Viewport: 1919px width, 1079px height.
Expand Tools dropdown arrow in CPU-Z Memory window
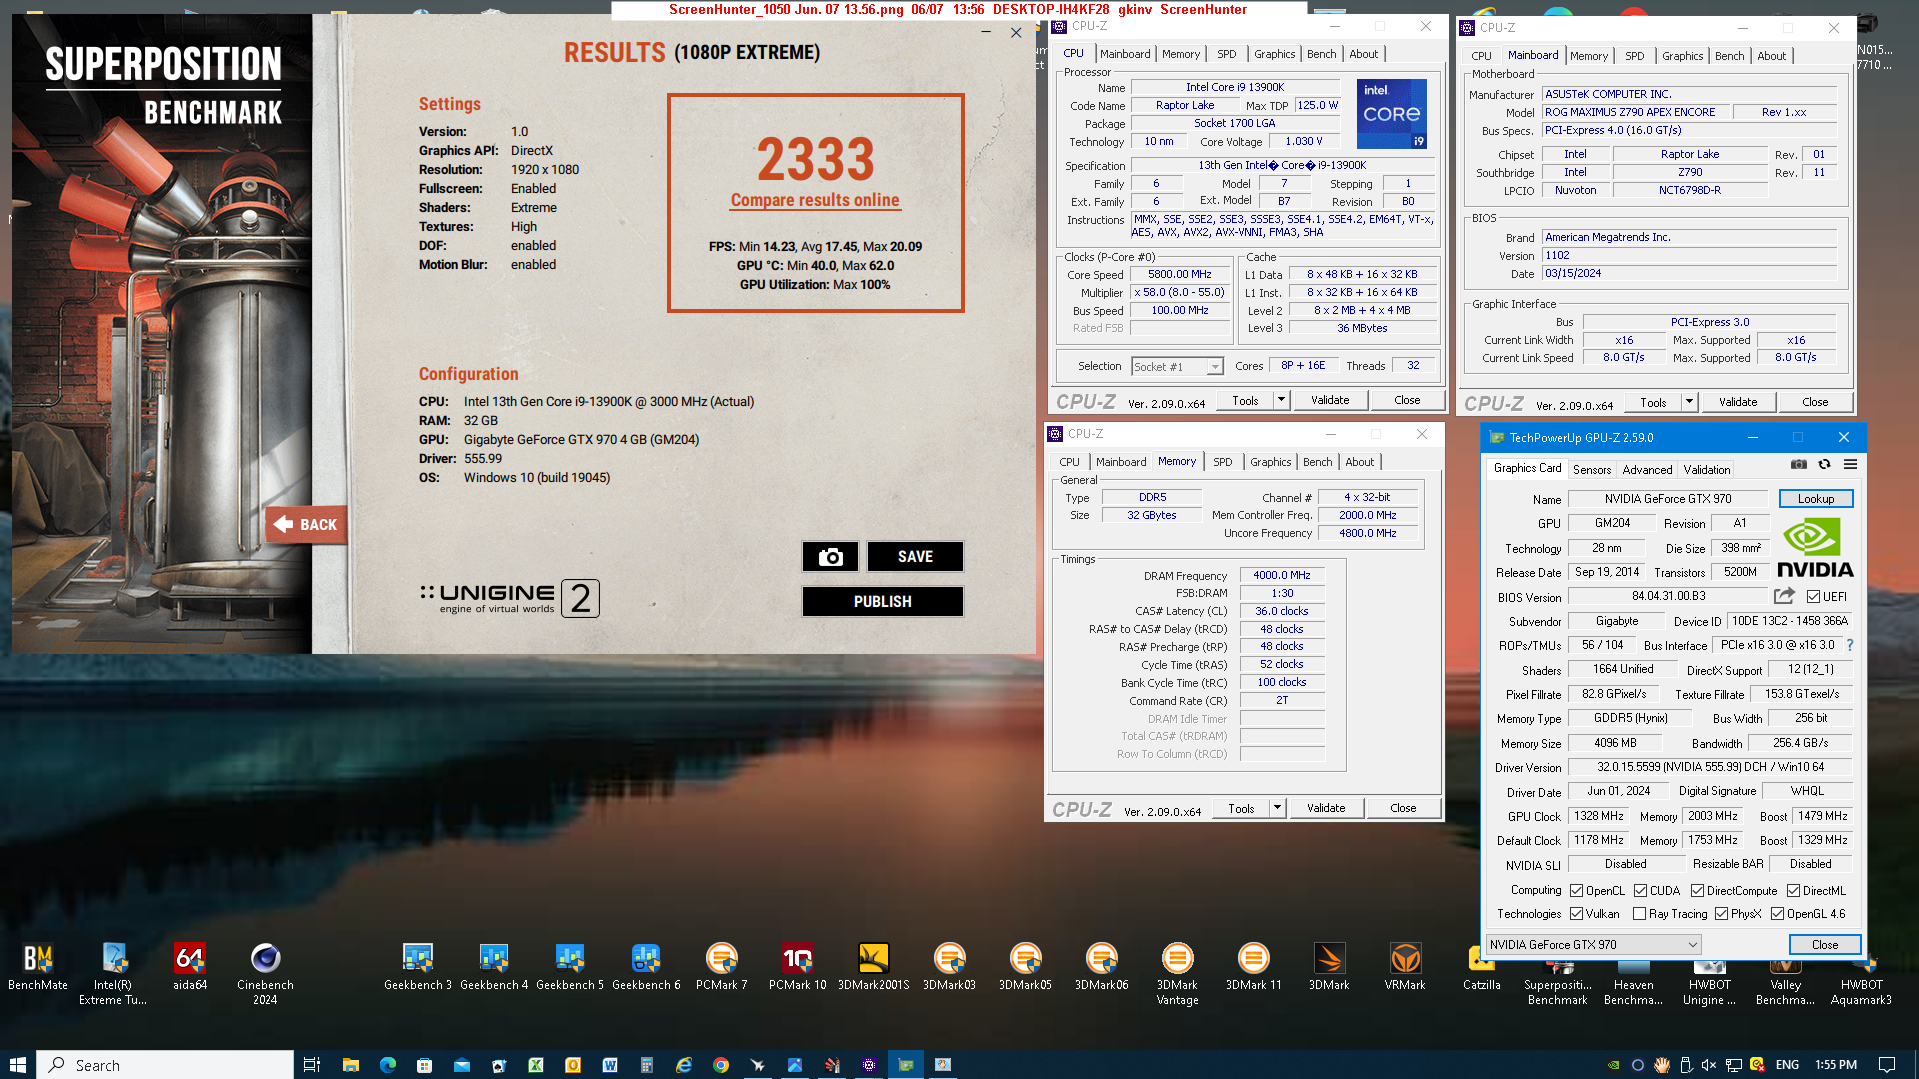click(x=1277, y=808)
